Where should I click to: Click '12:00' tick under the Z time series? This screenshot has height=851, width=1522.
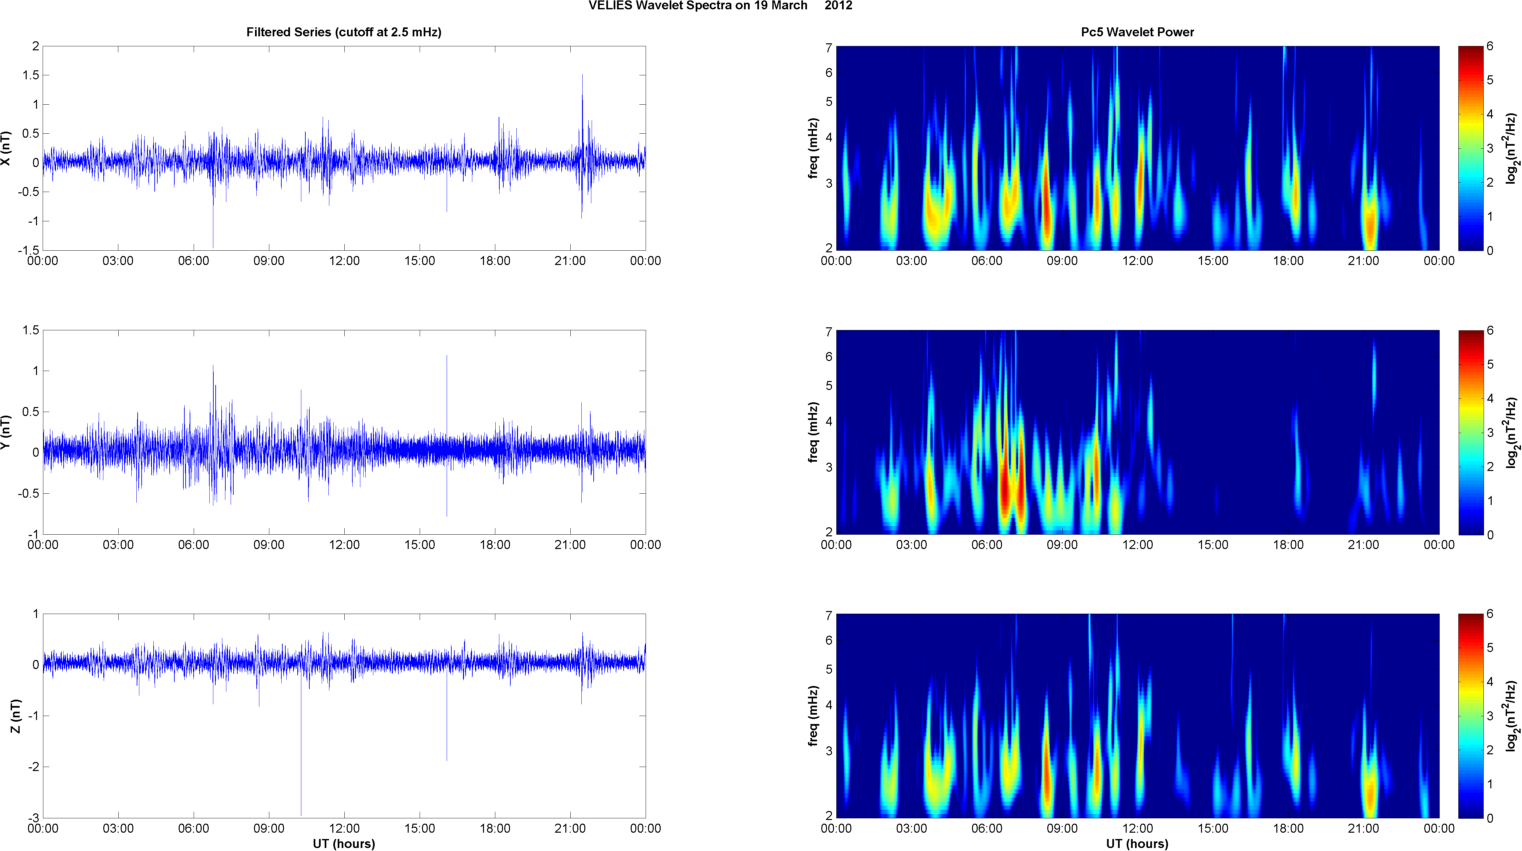coord(344,829)
